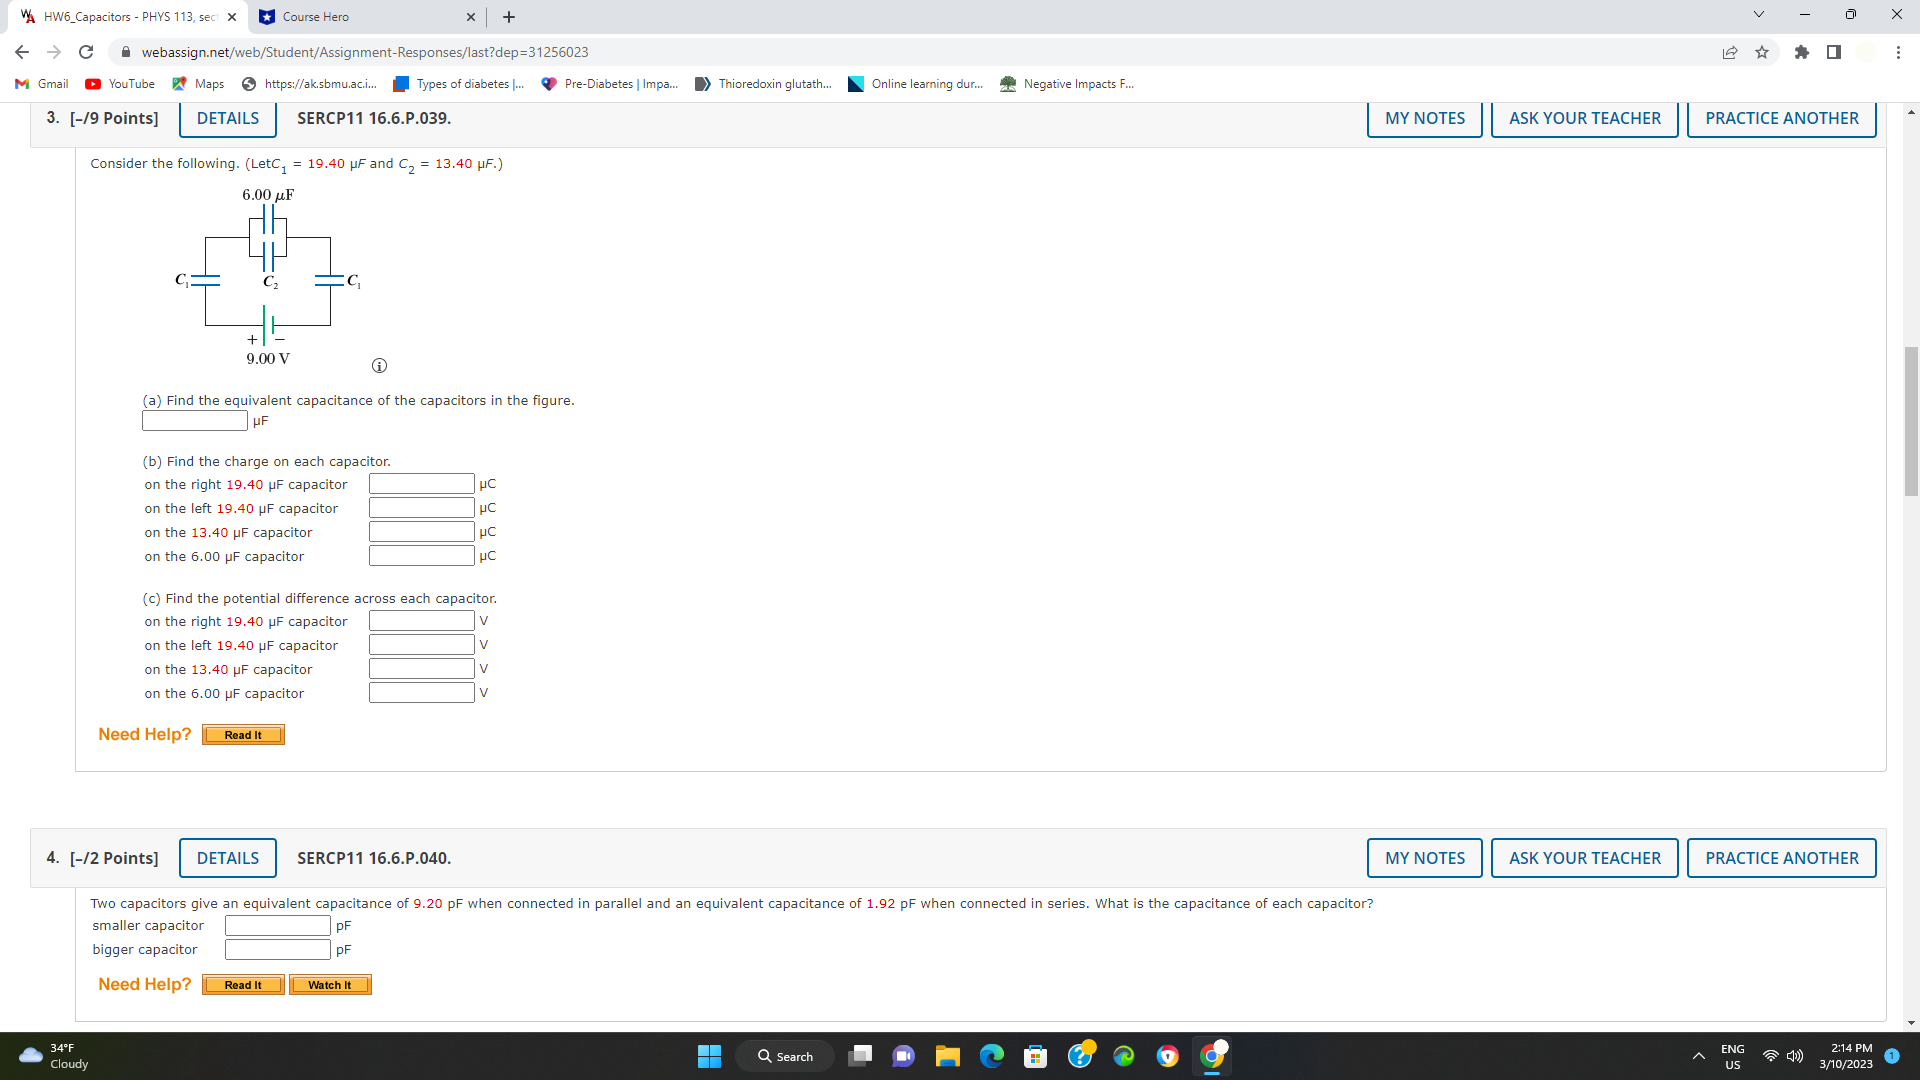Click ASK YOUR TEACHER for problem 3
Viewport: 1920px width, 1080px height.
coord(1584,118)
